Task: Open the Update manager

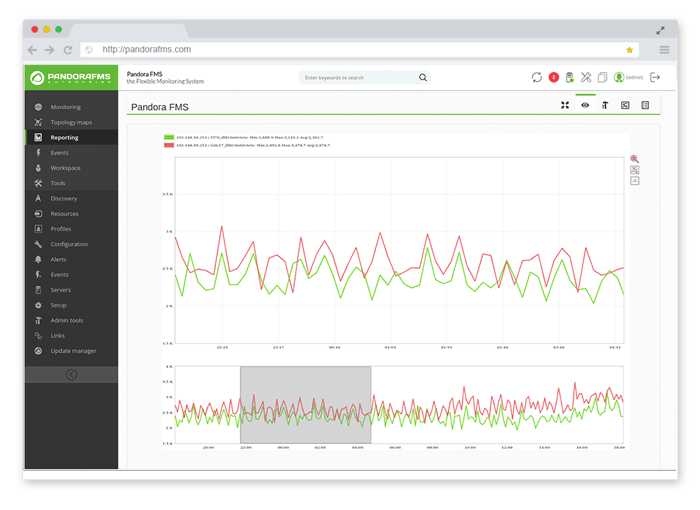Action: click(x=71, y=351)
